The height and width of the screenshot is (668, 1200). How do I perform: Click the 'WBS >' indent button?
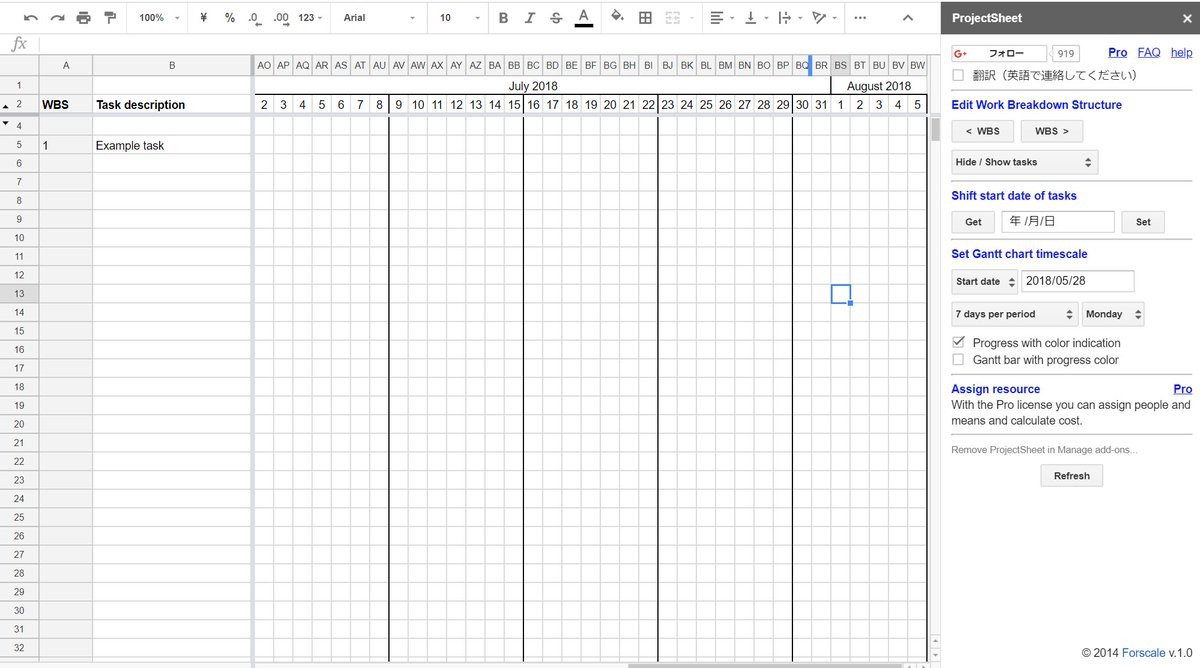pos(1052,131)
